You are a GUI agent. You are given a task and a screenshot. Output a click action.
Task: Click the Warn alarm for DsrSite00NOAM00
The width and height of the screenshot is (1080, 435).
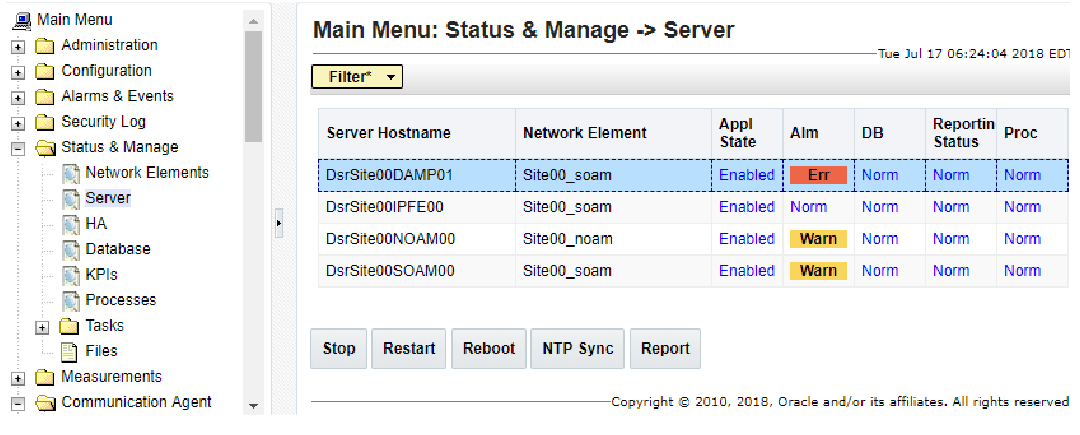coord(818,239)
